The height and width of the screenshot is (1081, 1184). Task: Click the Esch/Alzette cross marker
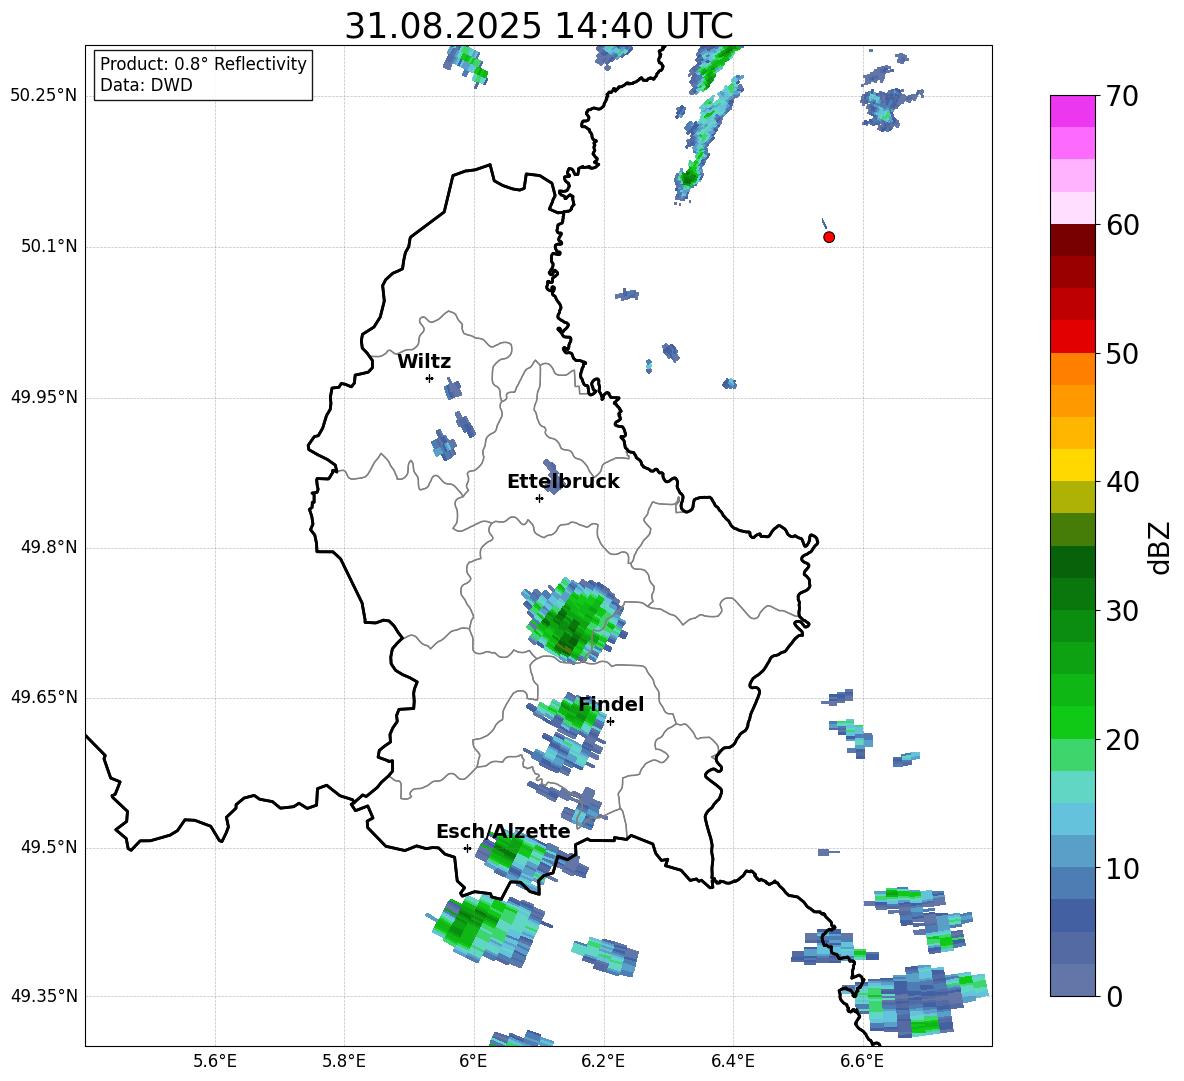[x=467, y=848]
